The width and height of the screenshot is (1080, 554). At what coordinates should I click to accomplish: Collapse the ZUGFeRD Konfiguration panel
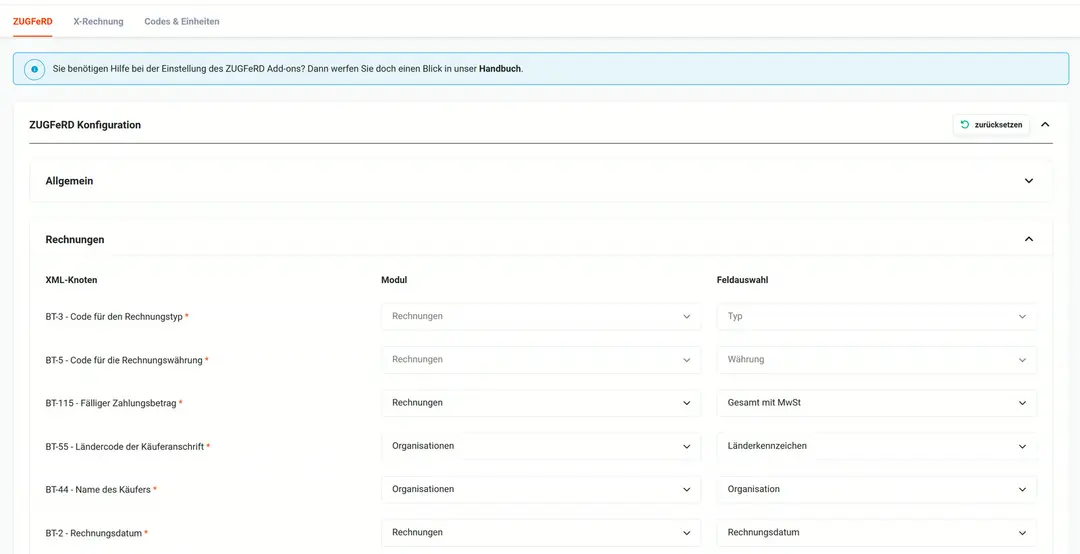[1045, 125]
